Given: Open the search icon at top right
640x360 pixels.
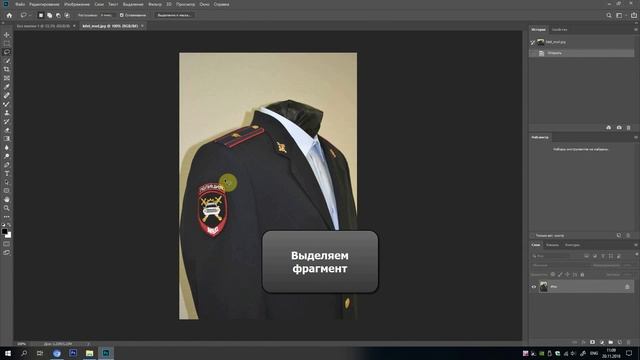Looking at the screenshot, I should (609, 16).
